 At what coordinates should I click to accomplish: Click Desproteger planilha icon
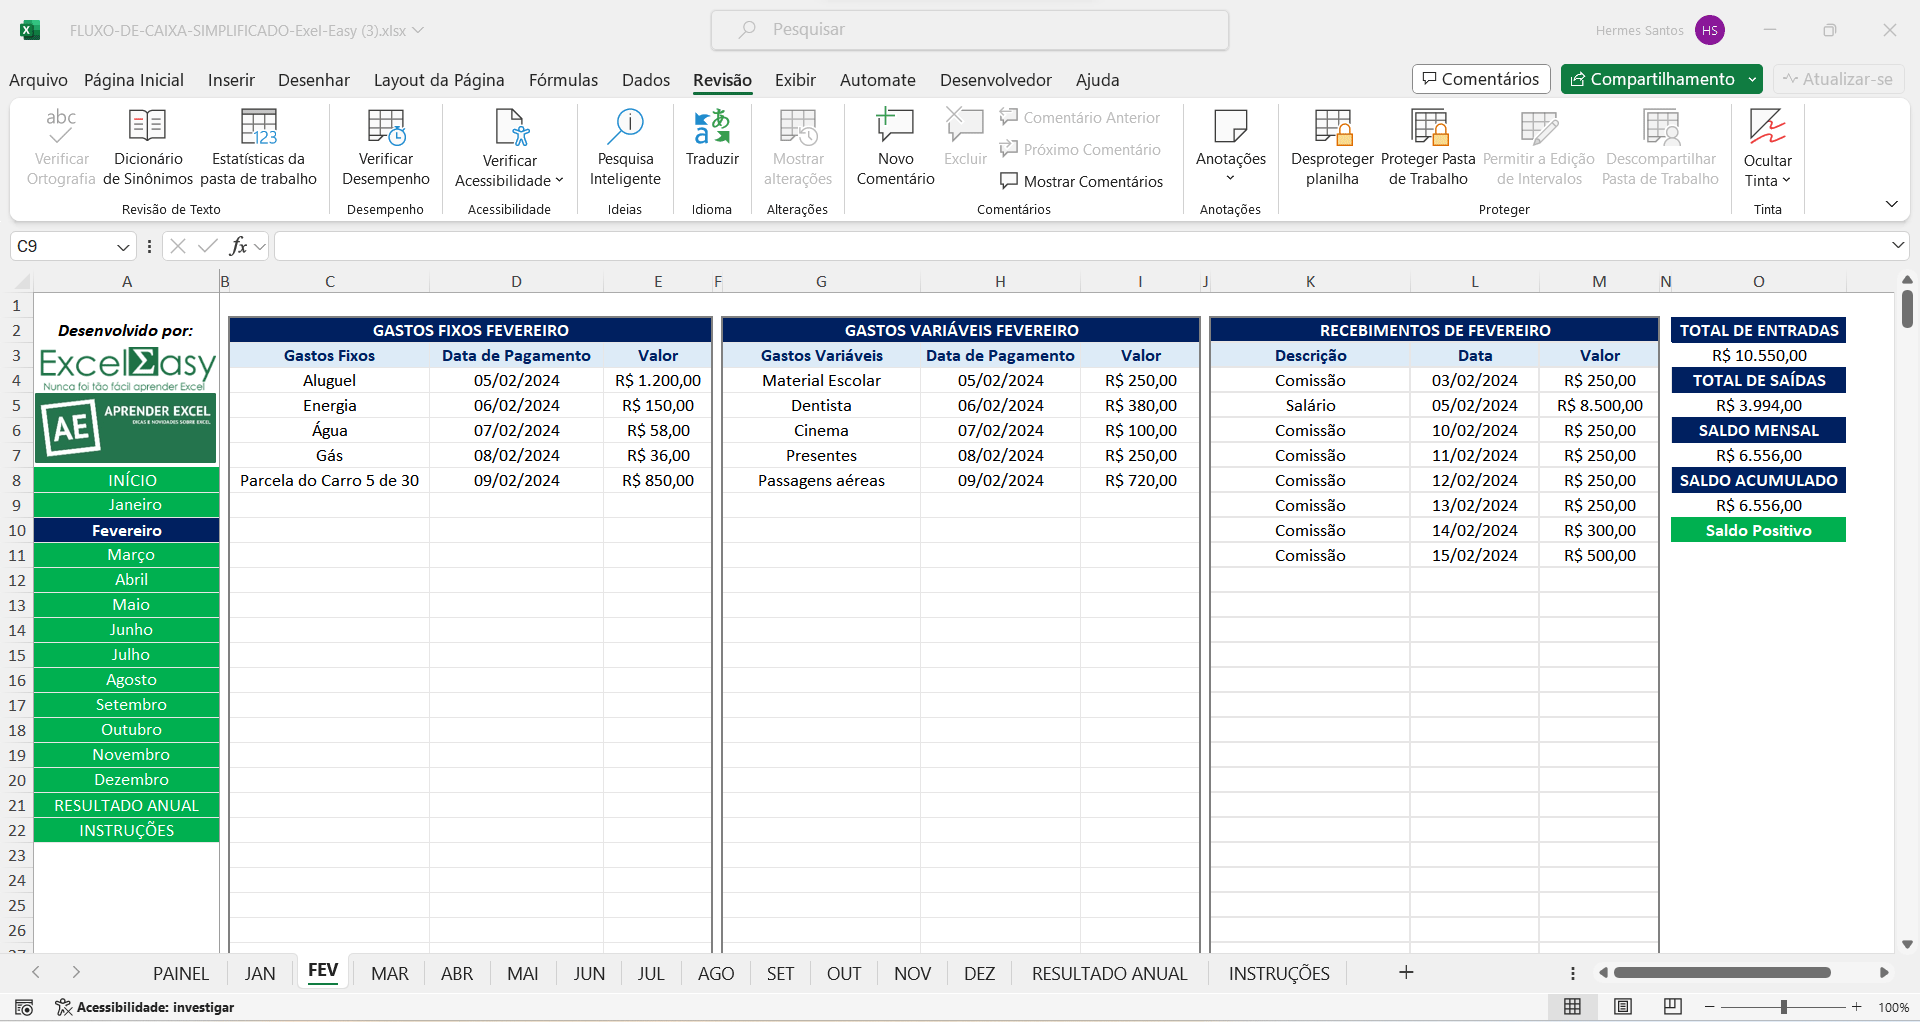click(x=1332, y=128)
